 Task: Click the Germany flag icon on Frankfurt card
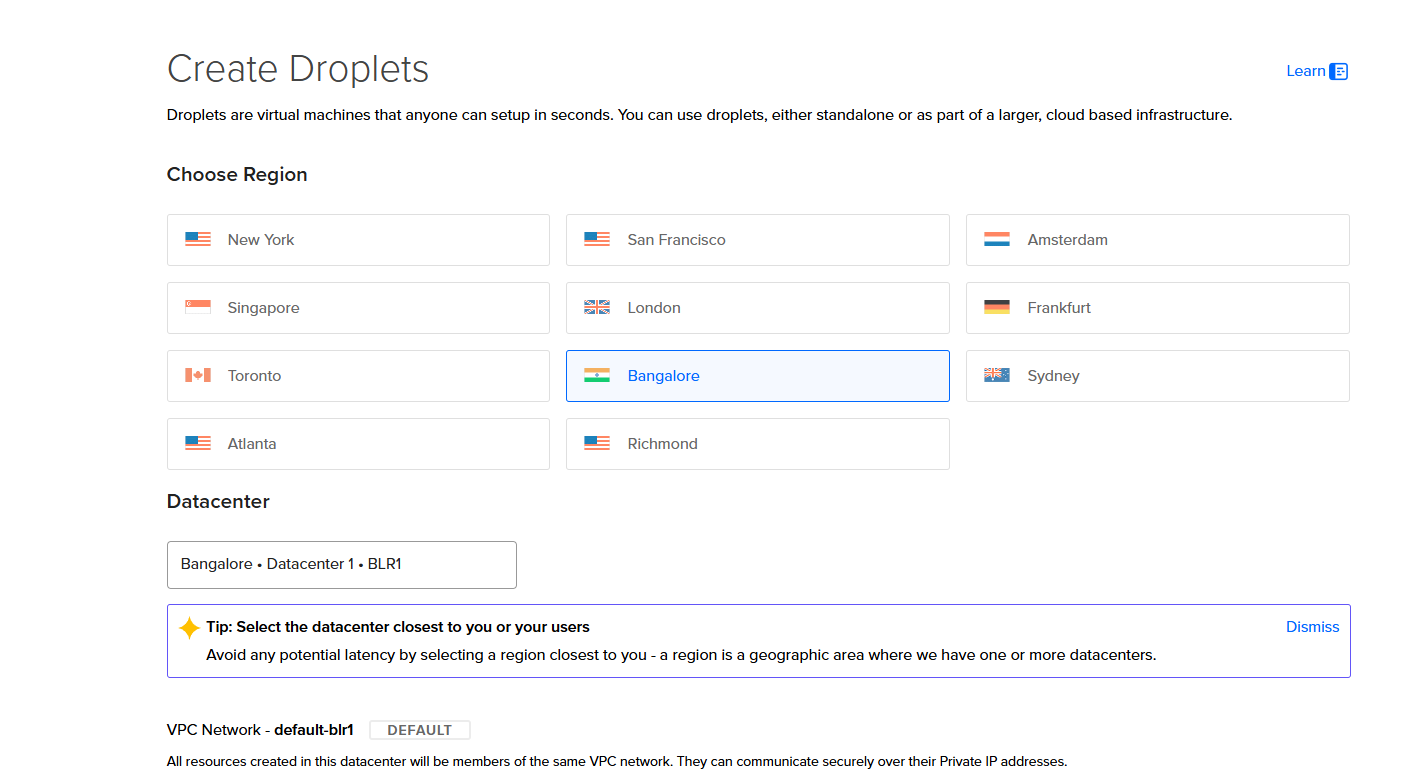996,306
